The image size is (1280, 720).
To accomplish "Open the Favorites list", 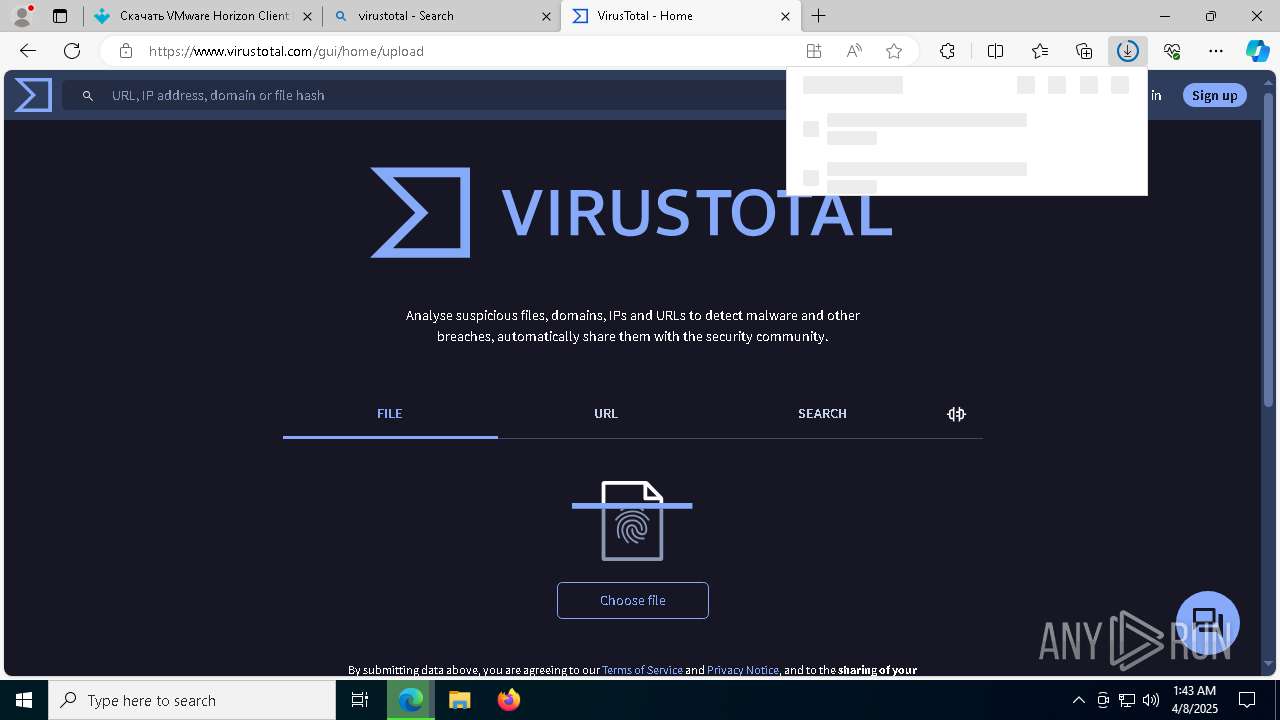I will (x=1040, y=51).
